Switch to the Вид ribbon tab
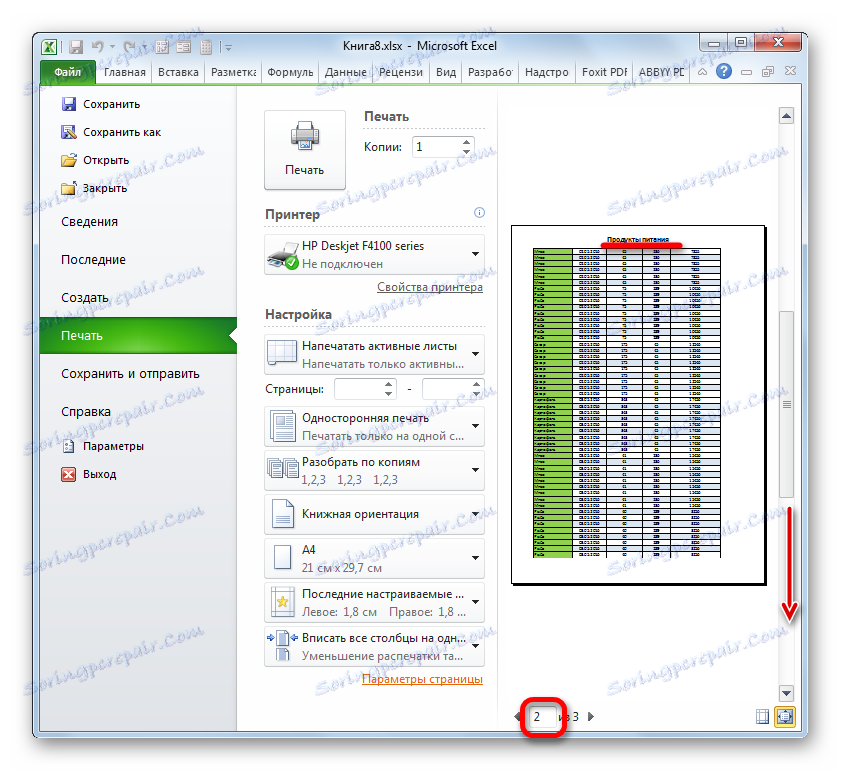This screenshot has height=771, width=841. (446, 72)
